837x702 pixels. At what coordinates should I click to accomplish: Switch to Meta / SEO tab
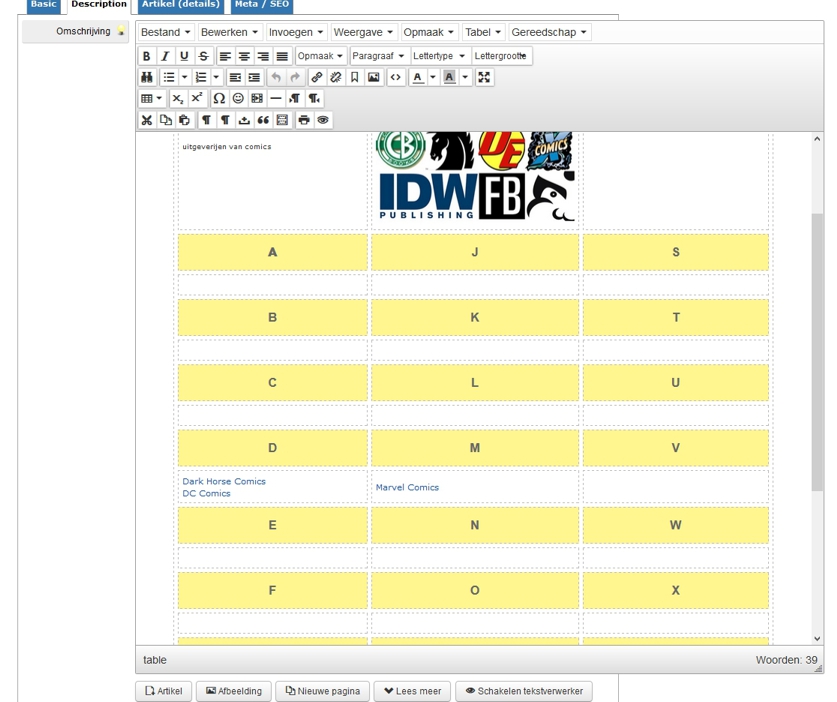[262, 4]
